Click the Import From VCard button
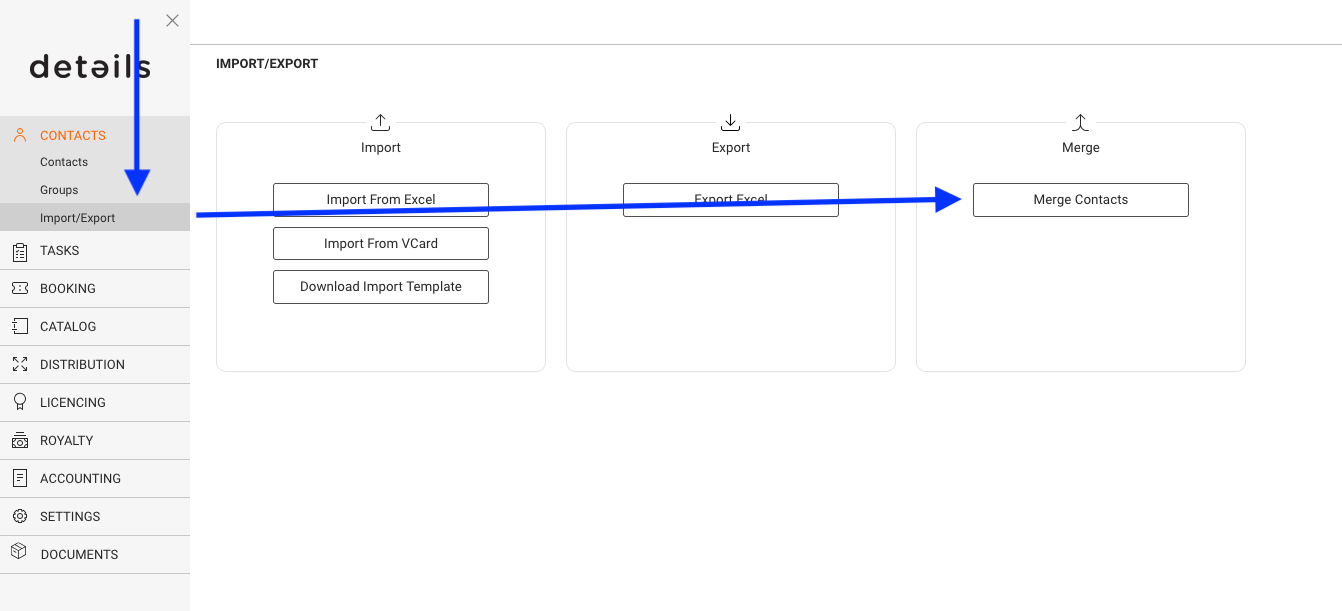This screenshot has width=1342, height=611. [381, 243]
